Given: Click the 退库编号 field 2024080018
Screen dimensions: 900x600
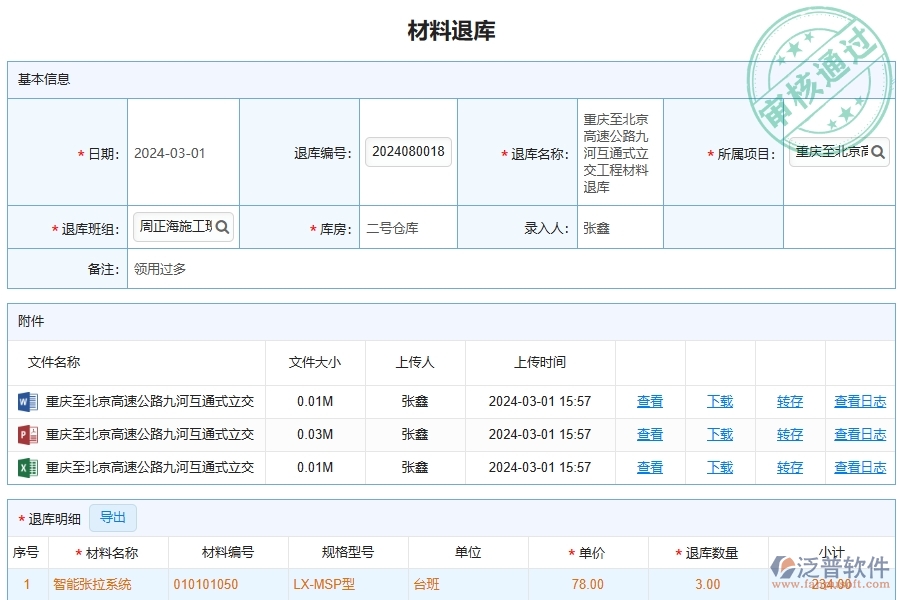Looking at the screenshot, I should (x=407, y=151).
